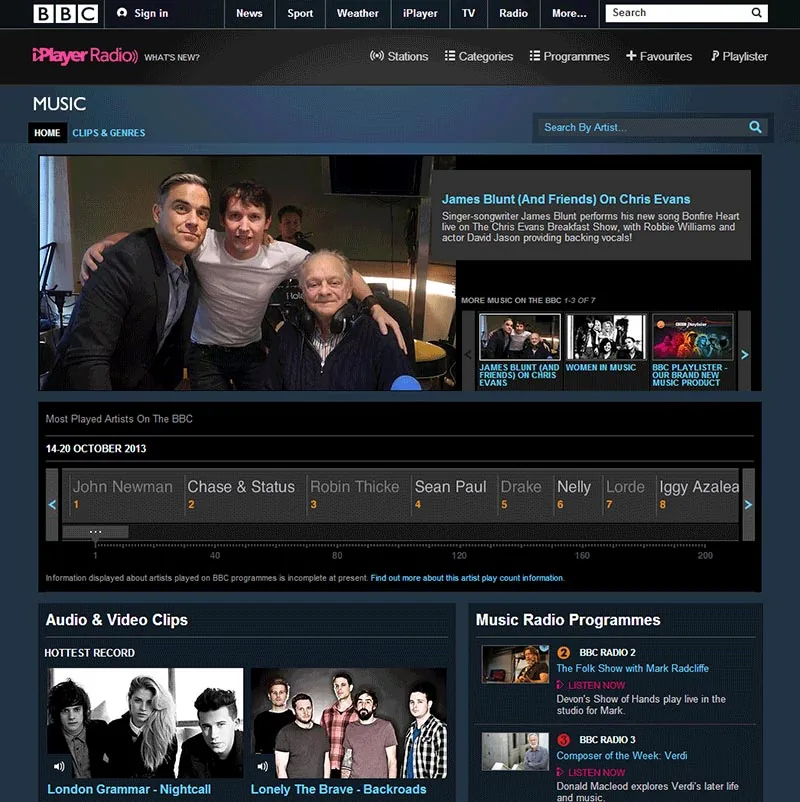The width and height of the screenshot is (800, 802).
Task: Click the BBC Radio 2 station icon
Action: pyautogui.click(x=563, y=653)
